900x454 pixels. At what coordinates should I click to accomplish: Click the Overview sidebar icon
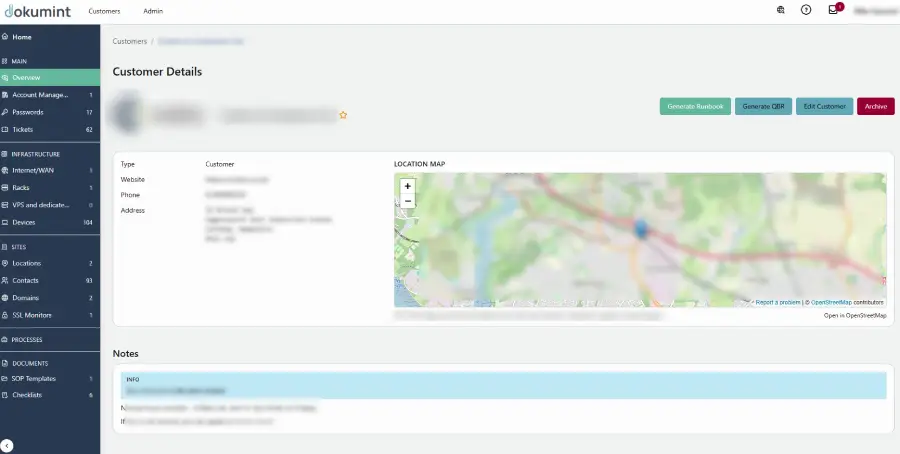pos(5,77)
